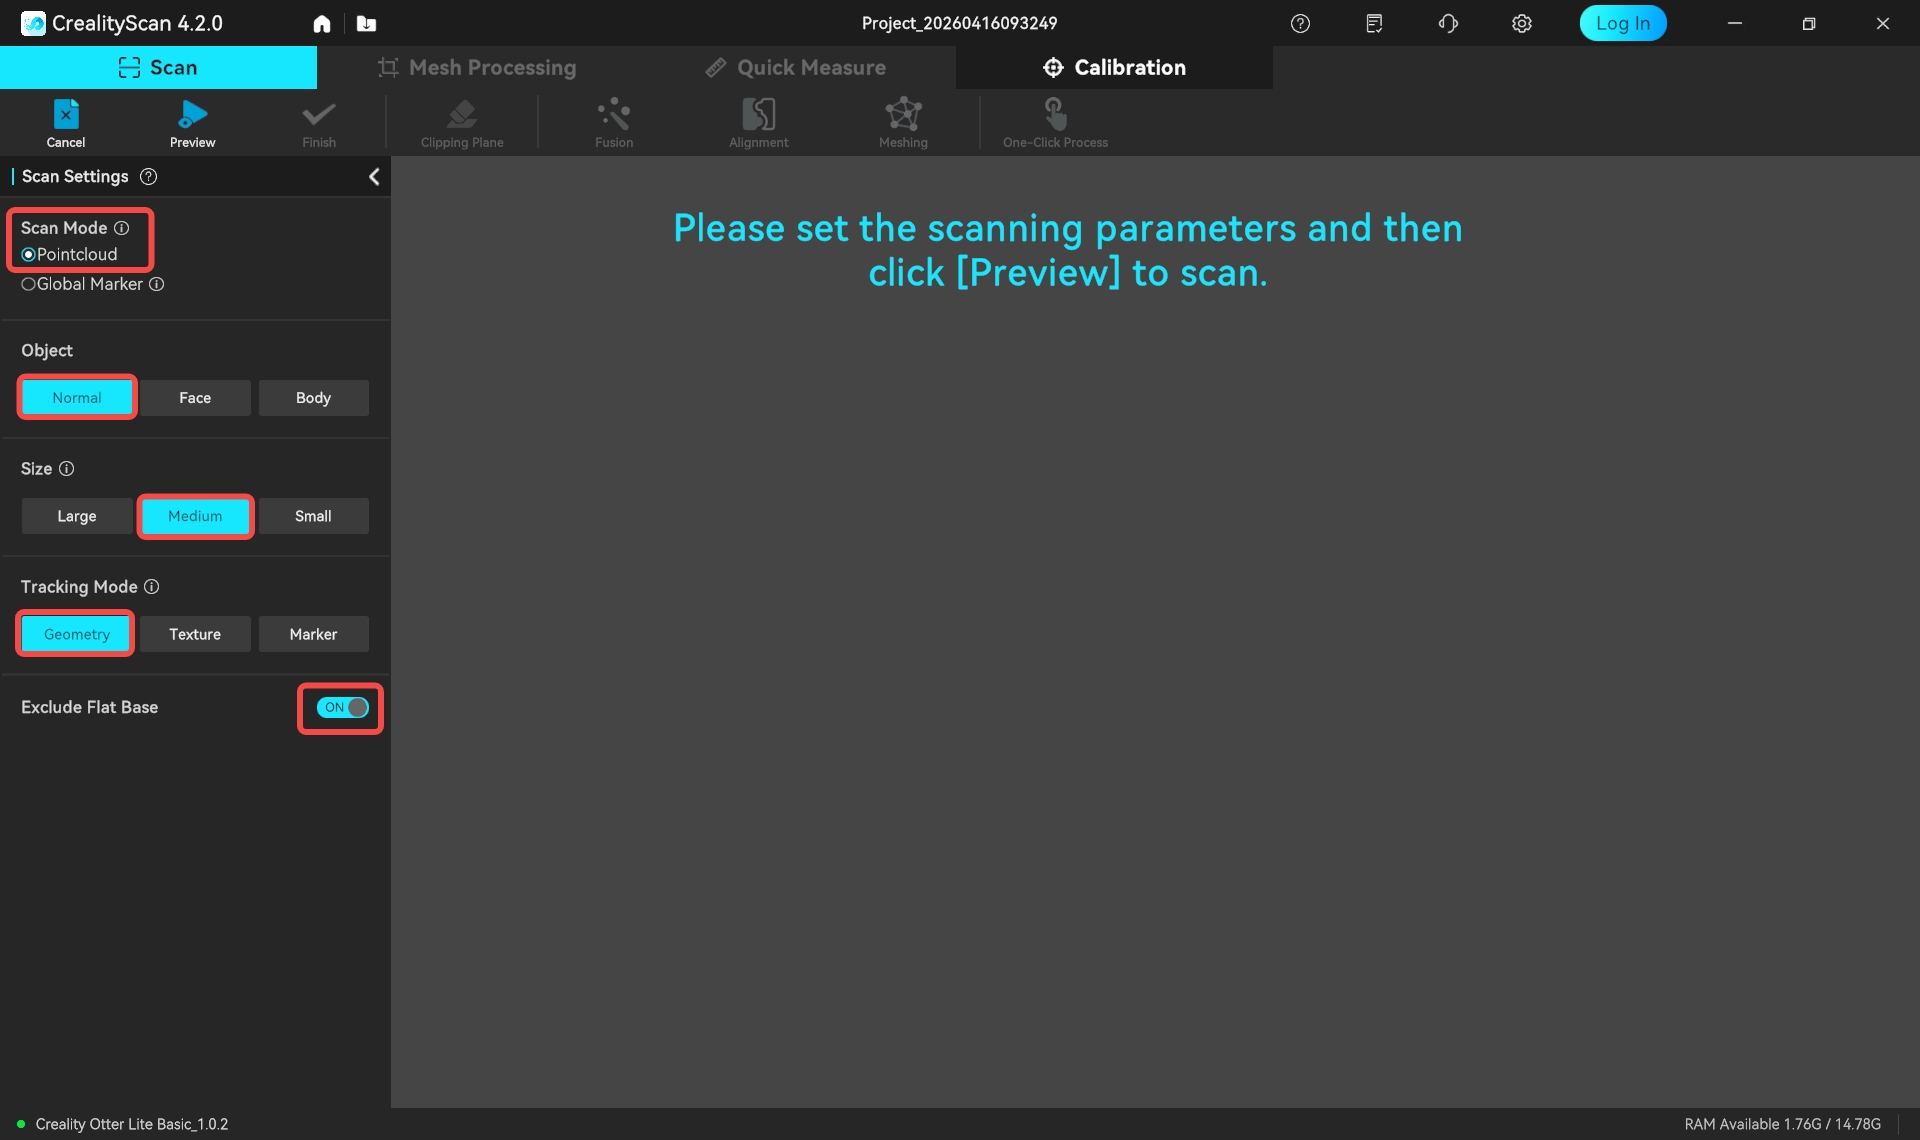Viewport: 1920px width, 1140px height.
Task: Toggle Exclude Flat Base switch
Action: (x=342, y=708)
